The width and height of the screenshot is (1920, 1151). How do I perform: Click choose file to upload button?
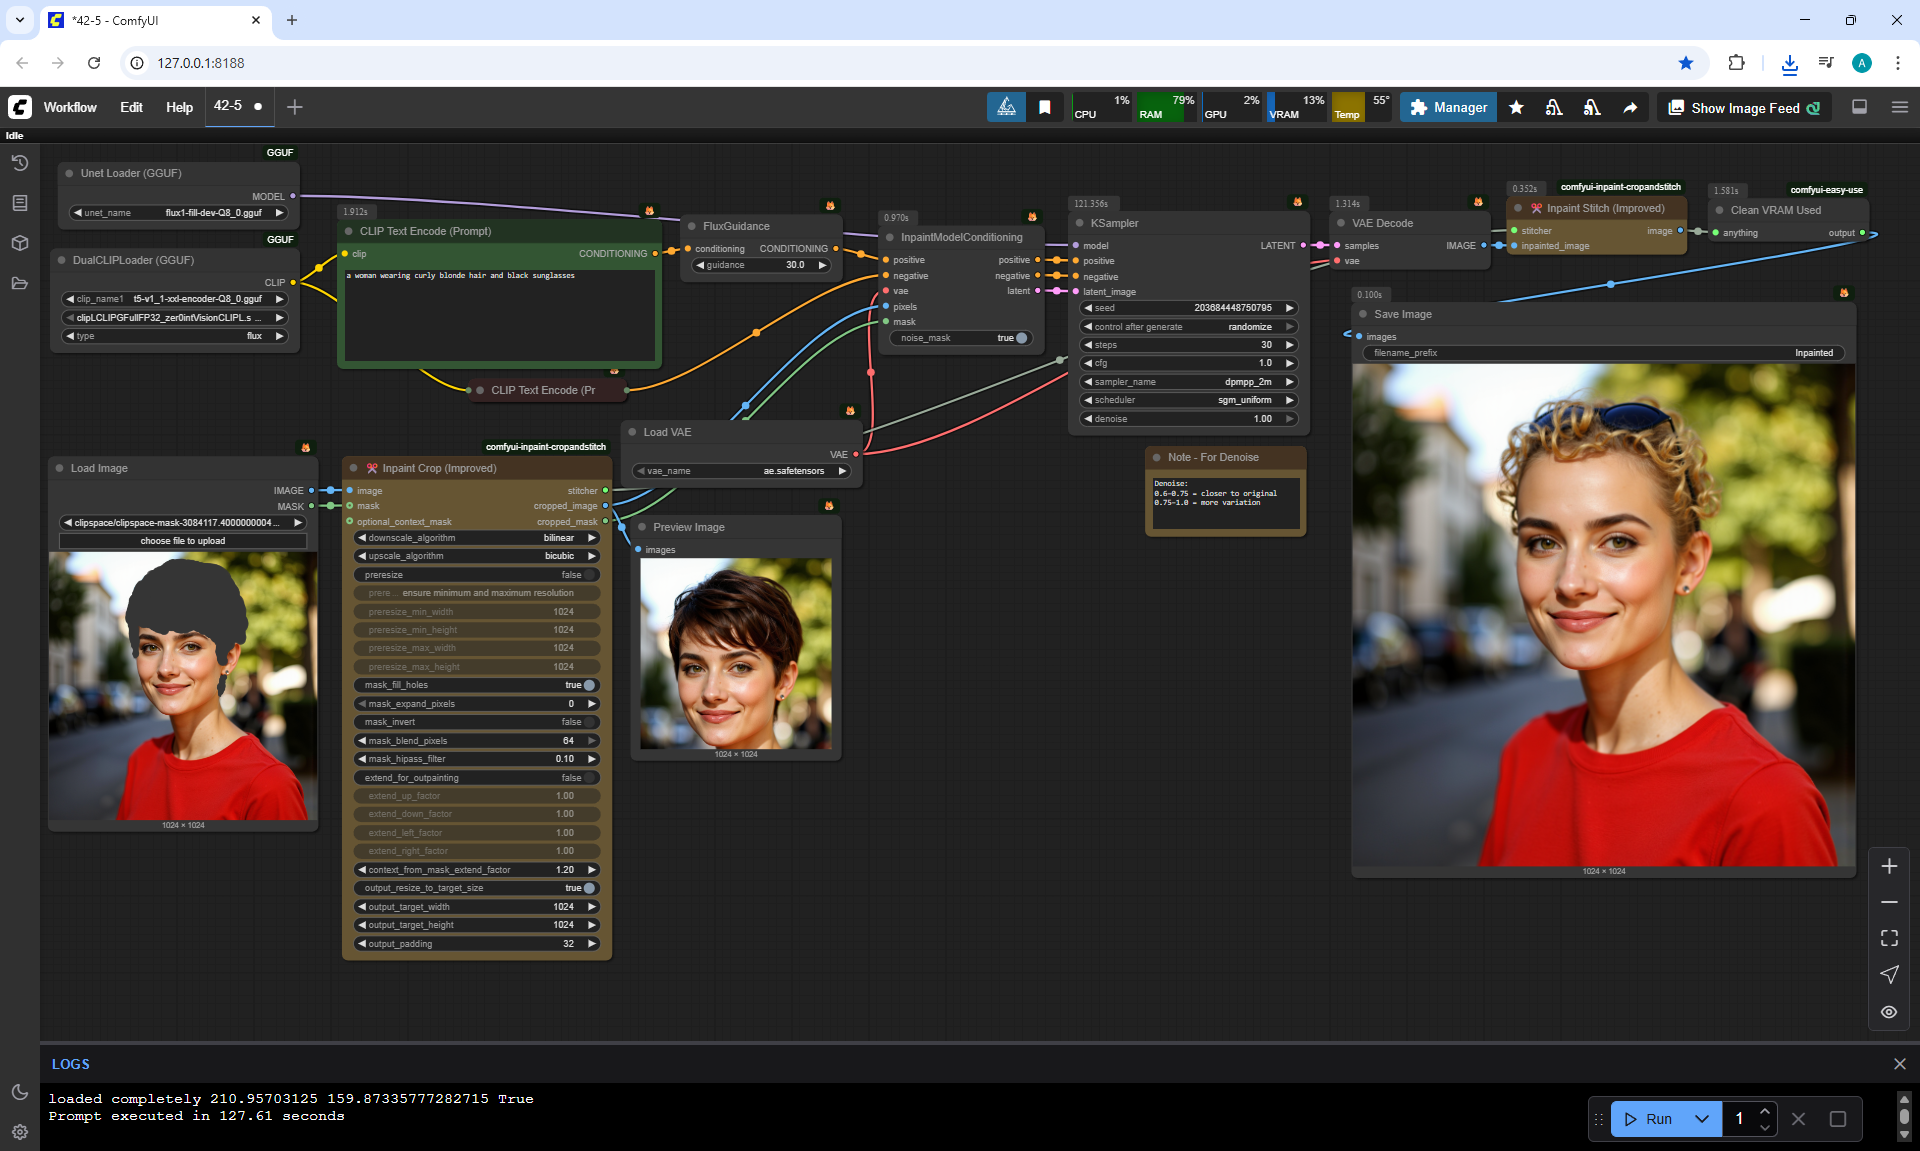pos(183,541)
